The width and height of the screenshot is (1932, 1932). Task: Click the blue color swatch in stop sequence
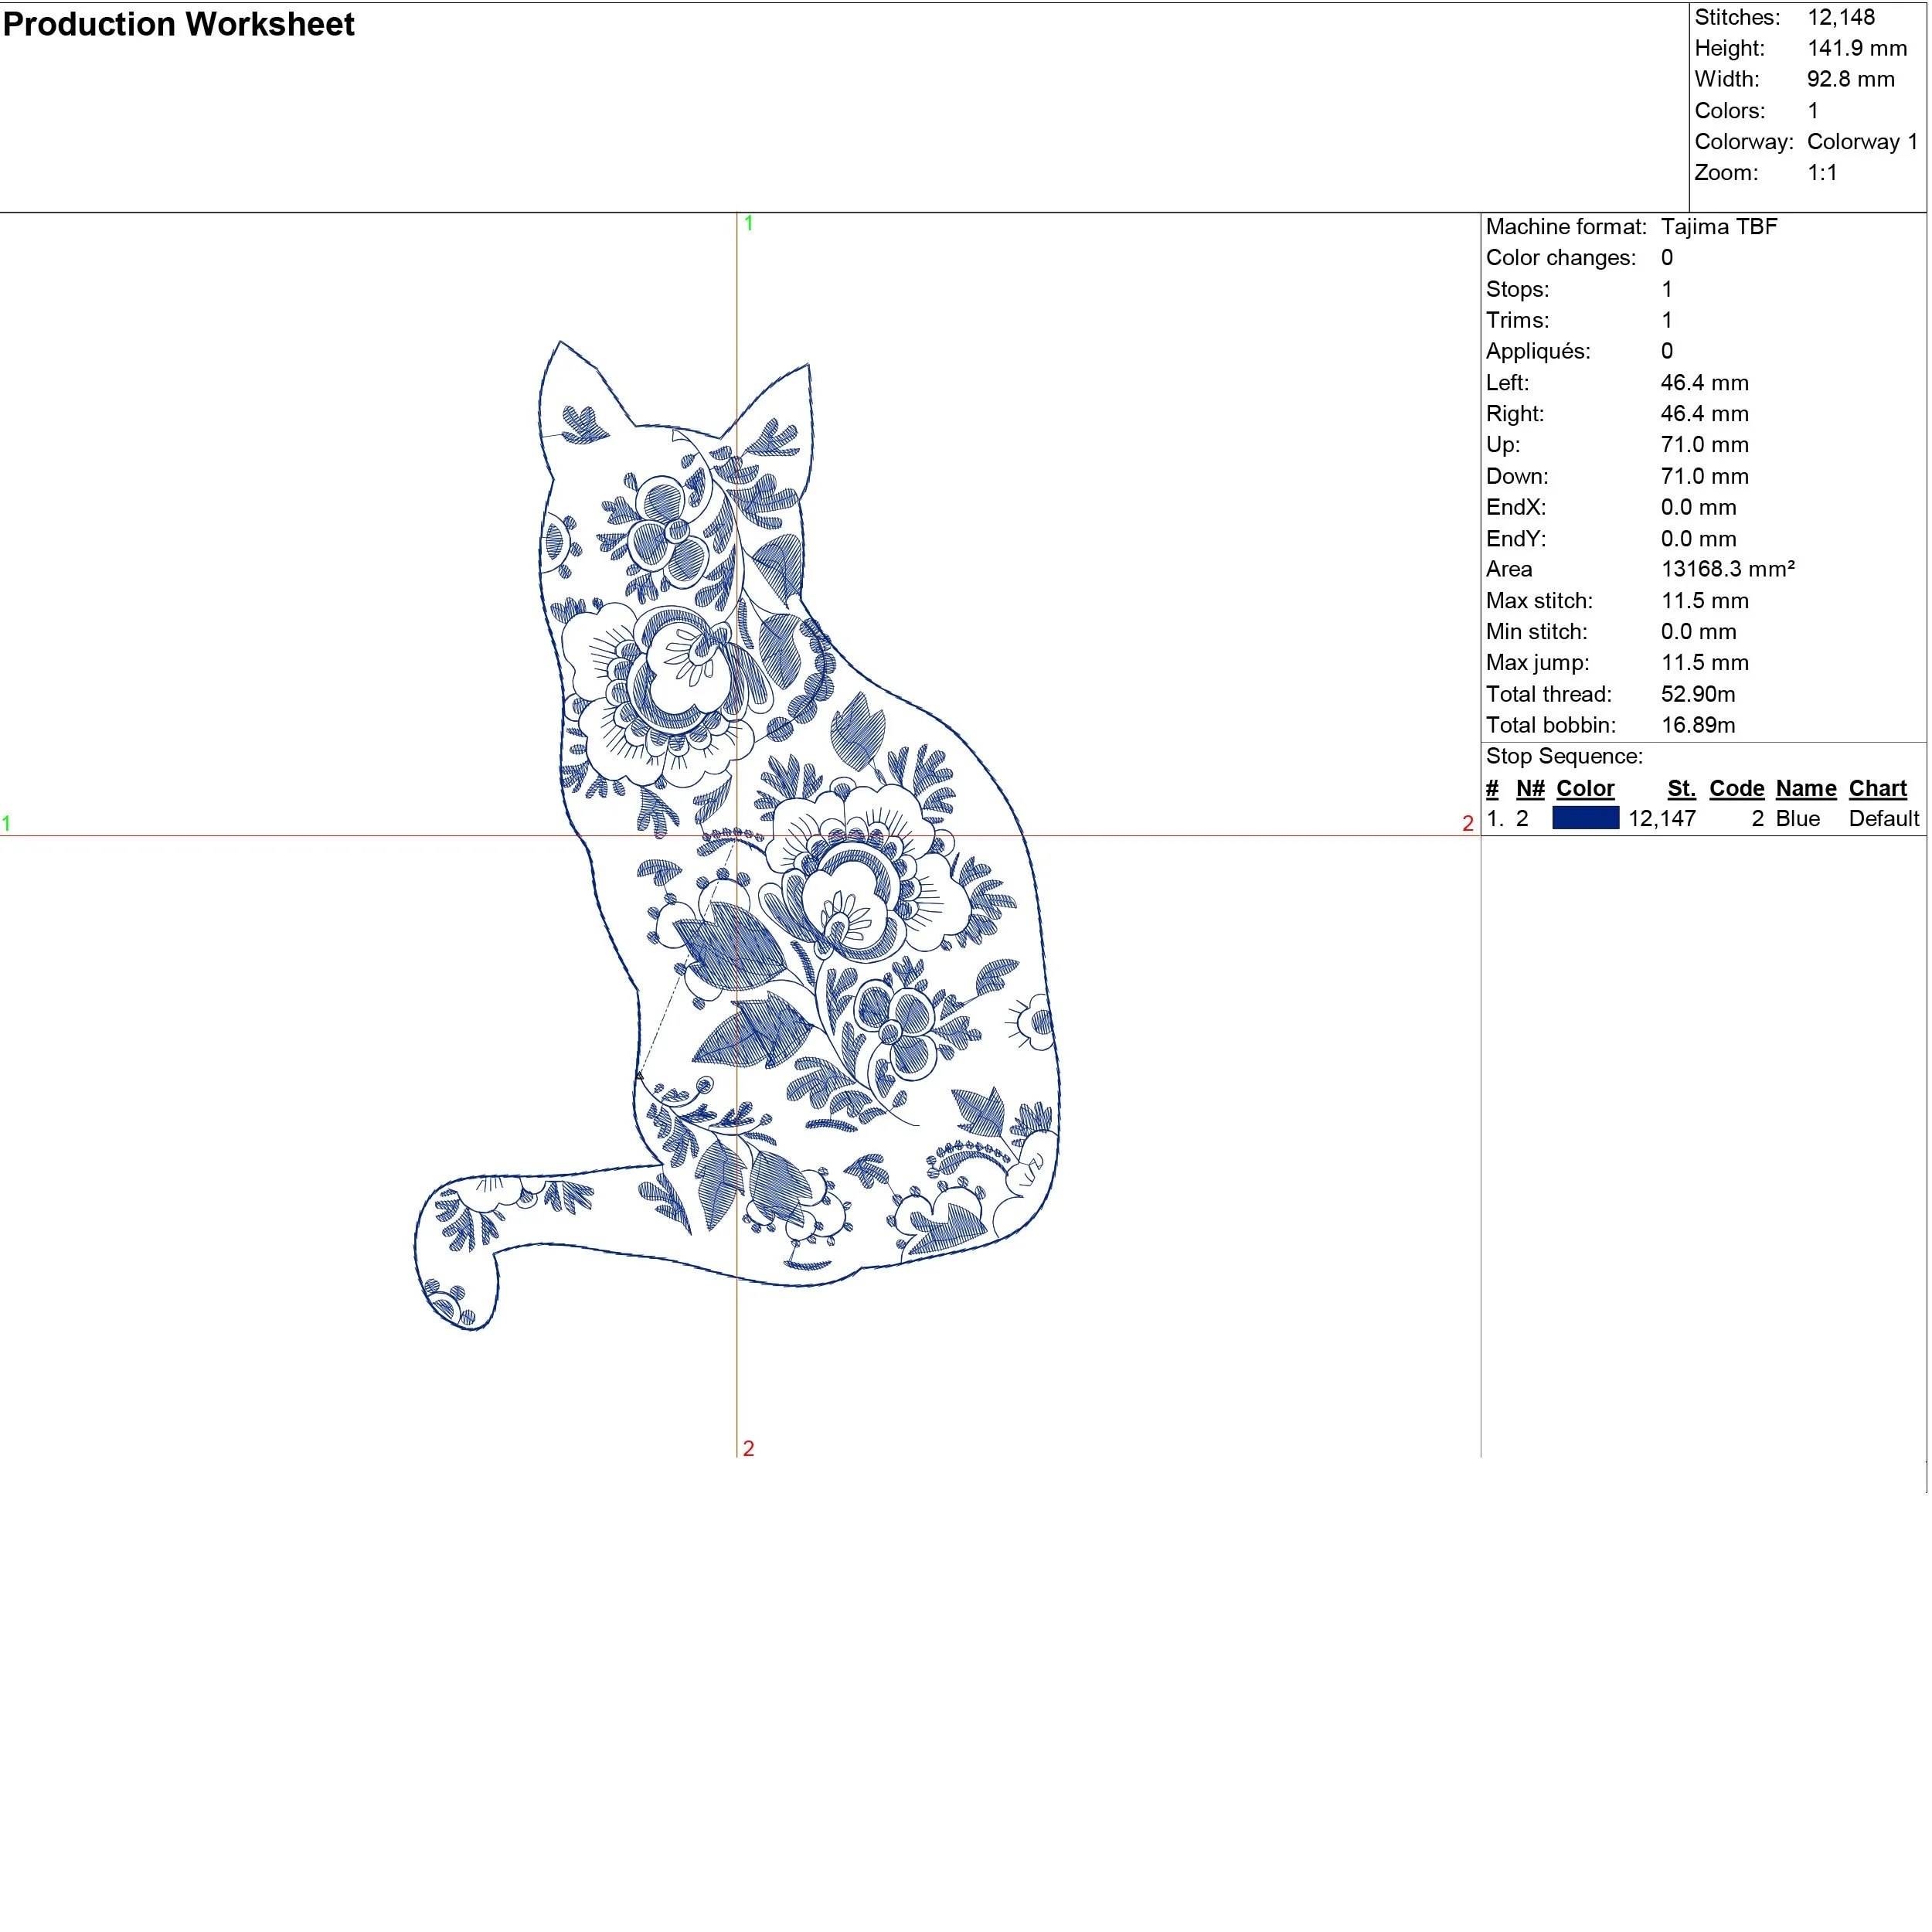tap(1585, 818)
